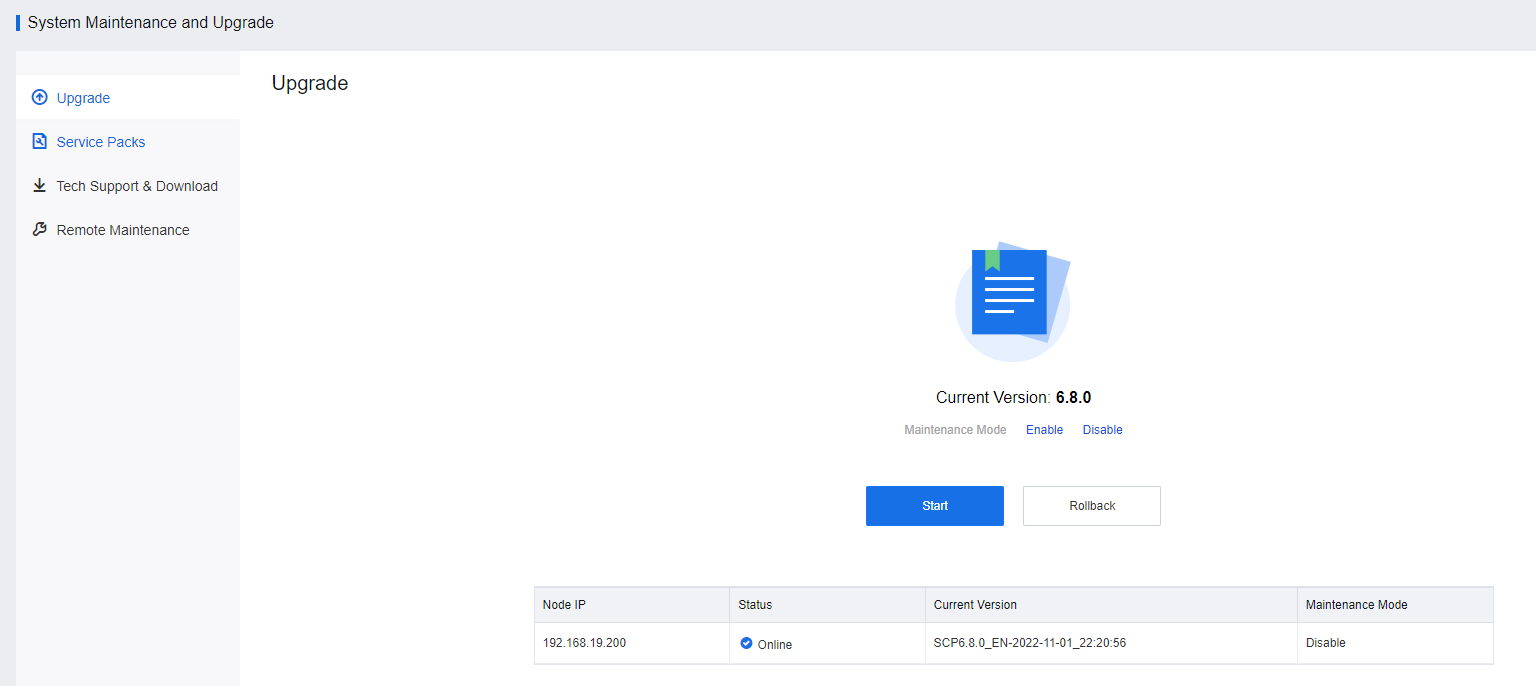Enable Maintenance Mode

click(x=1044, y=430)
